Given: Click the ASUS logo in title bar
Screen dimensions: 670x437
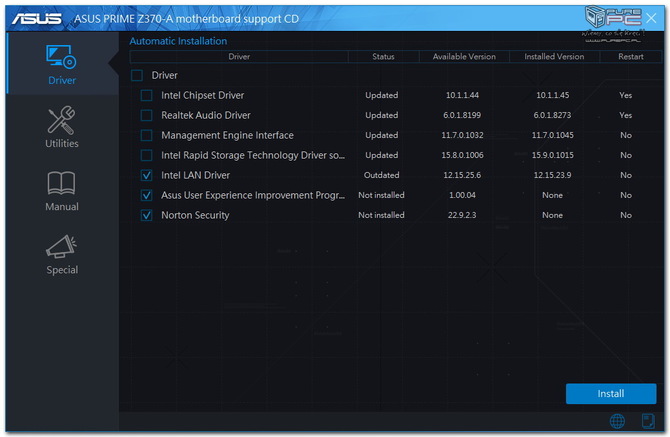Looking at the screenshot, I should point(37,19).
